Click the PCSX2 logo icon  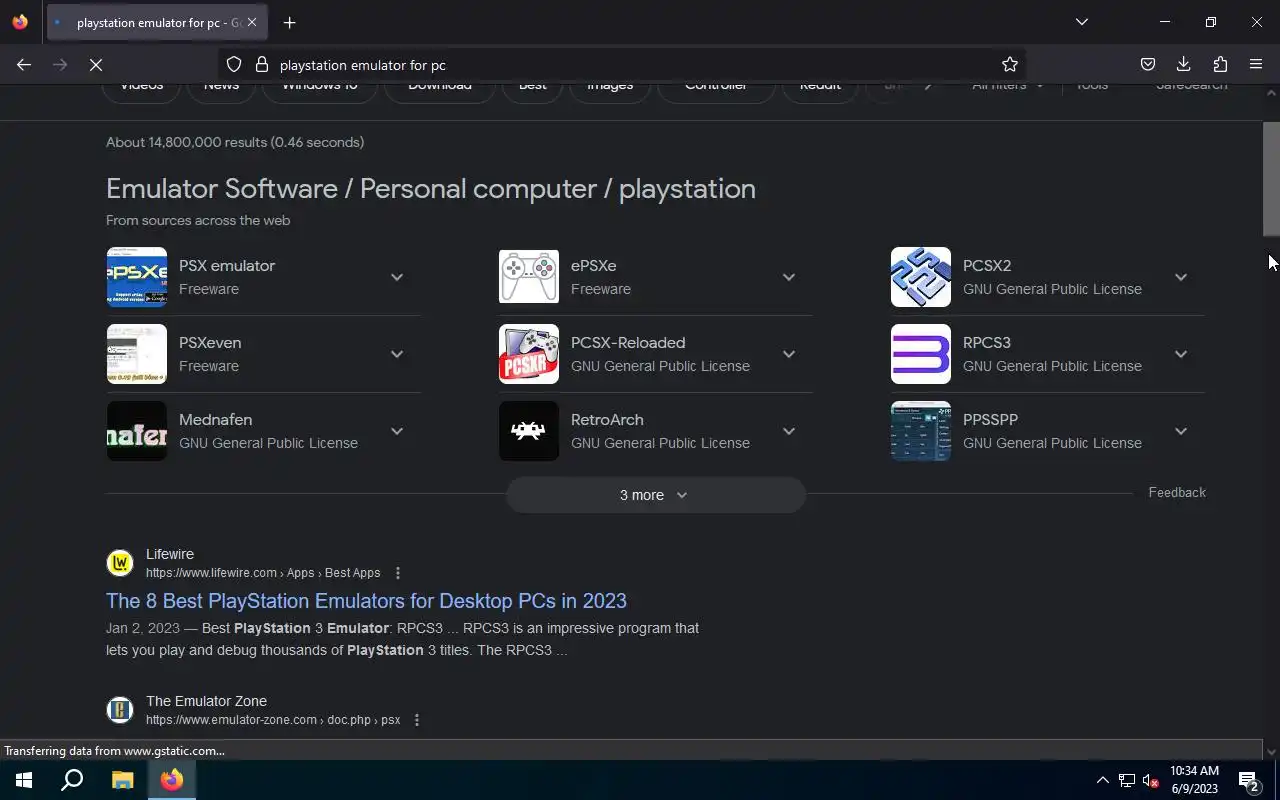921,277
